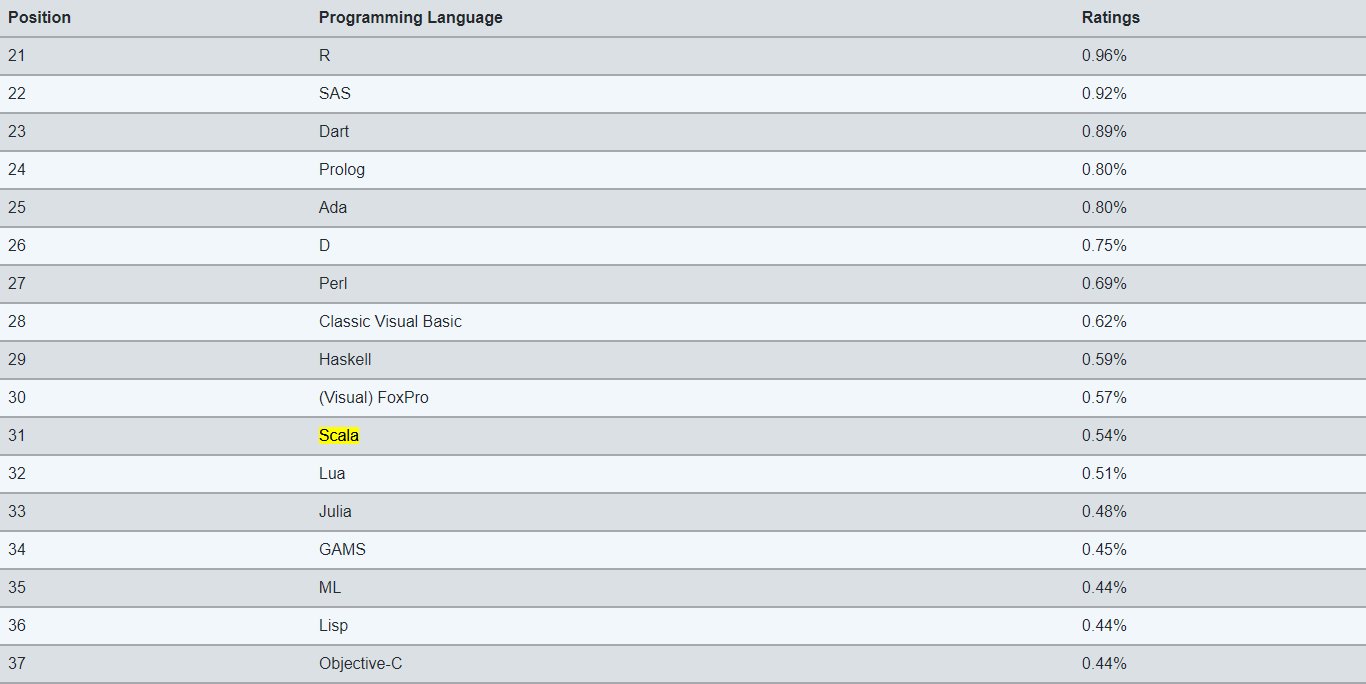Select the Lua language entry
Viewport: 1366px width, 684px height.
tap(332, 474)
